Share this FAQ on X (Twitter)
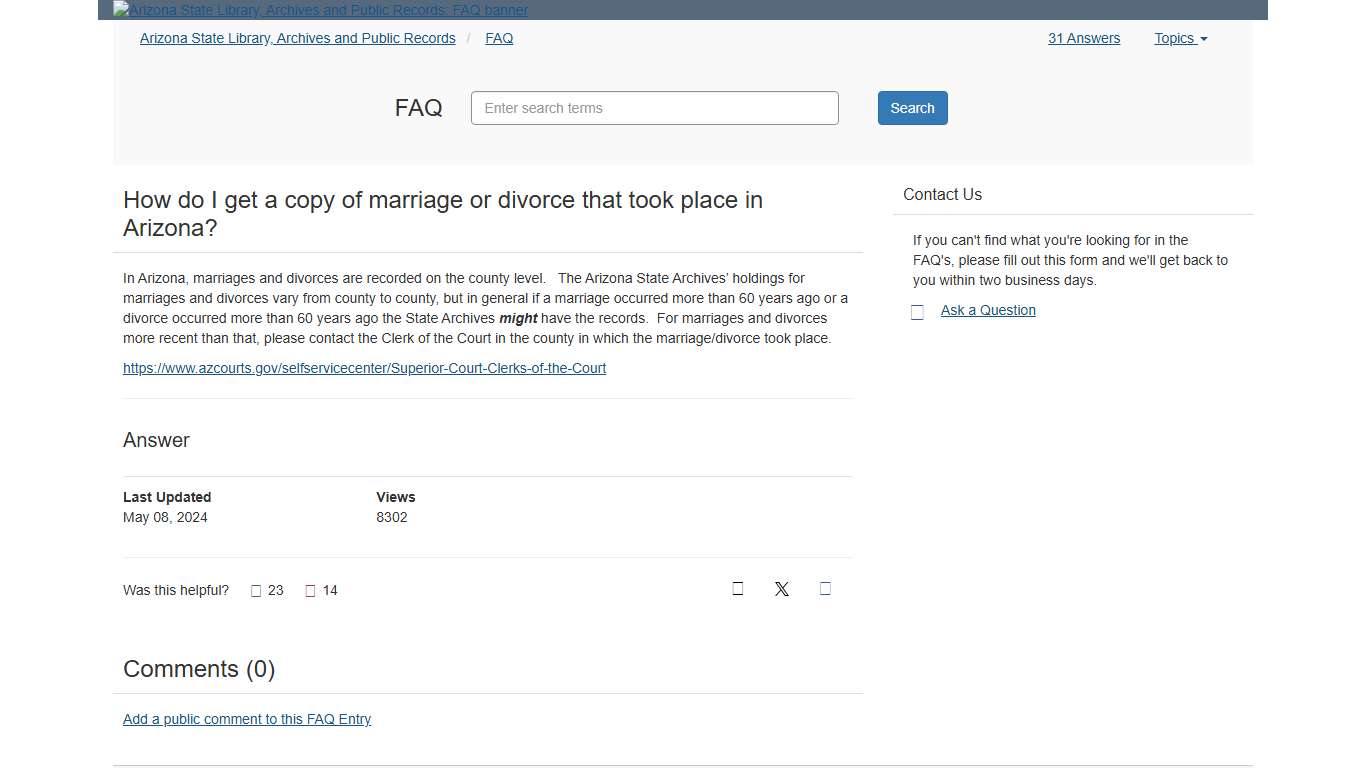The image size is (1366, 768). pos(781,589)
